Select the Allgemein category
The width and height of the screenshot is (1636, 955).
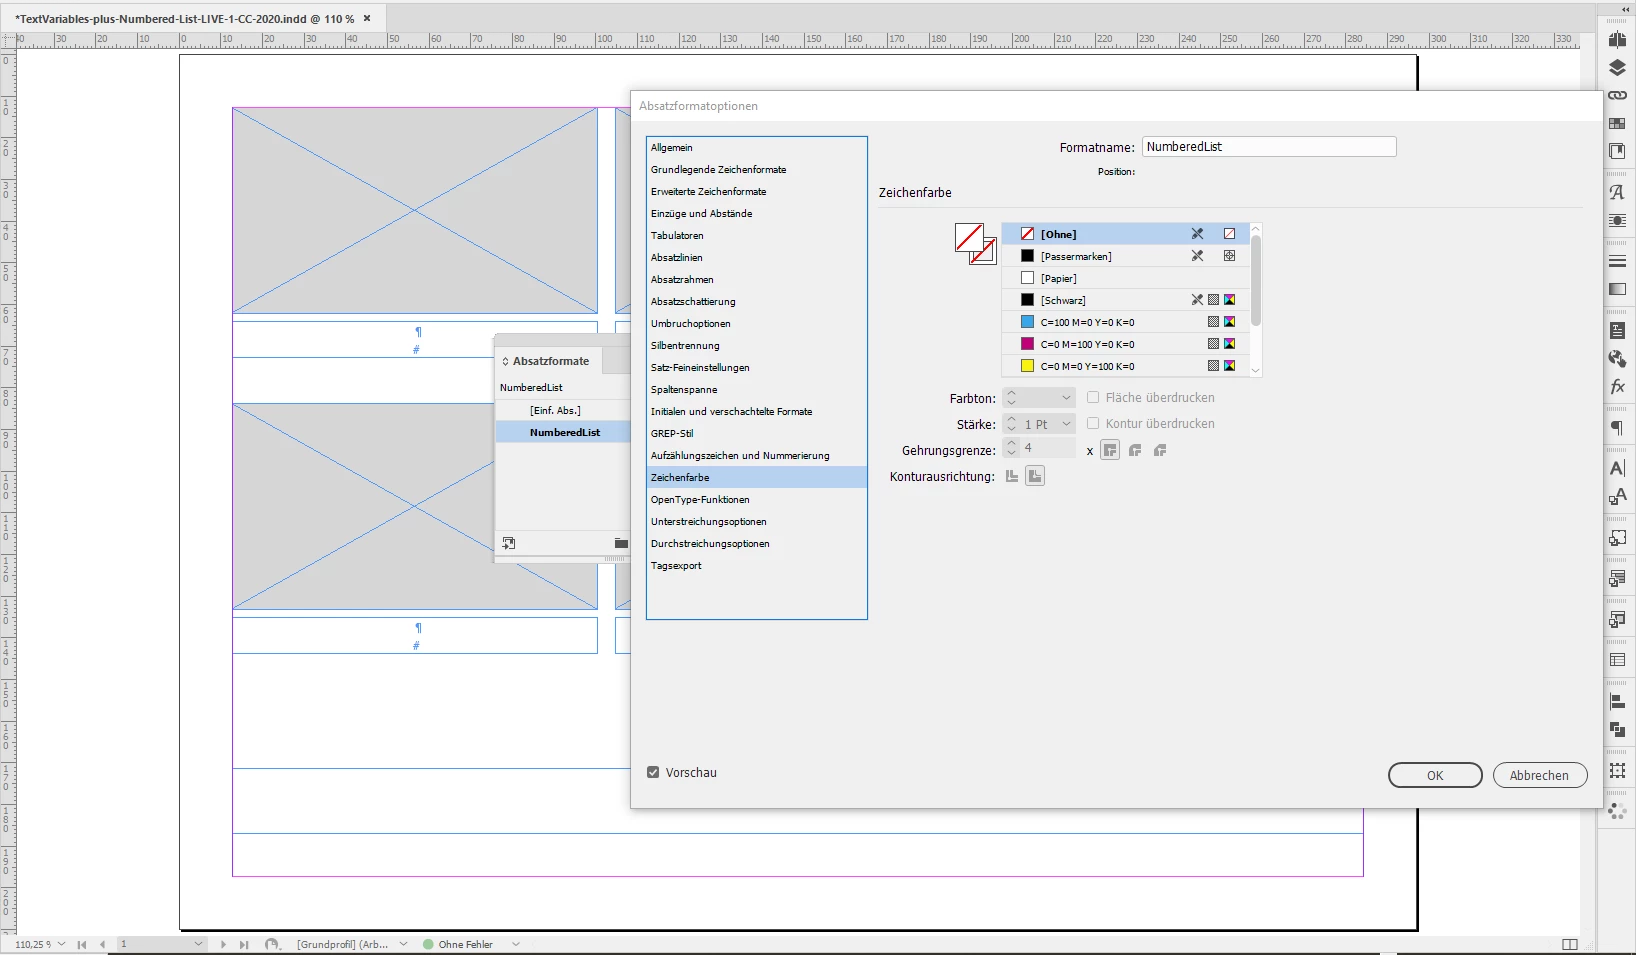tap(756, 147)
